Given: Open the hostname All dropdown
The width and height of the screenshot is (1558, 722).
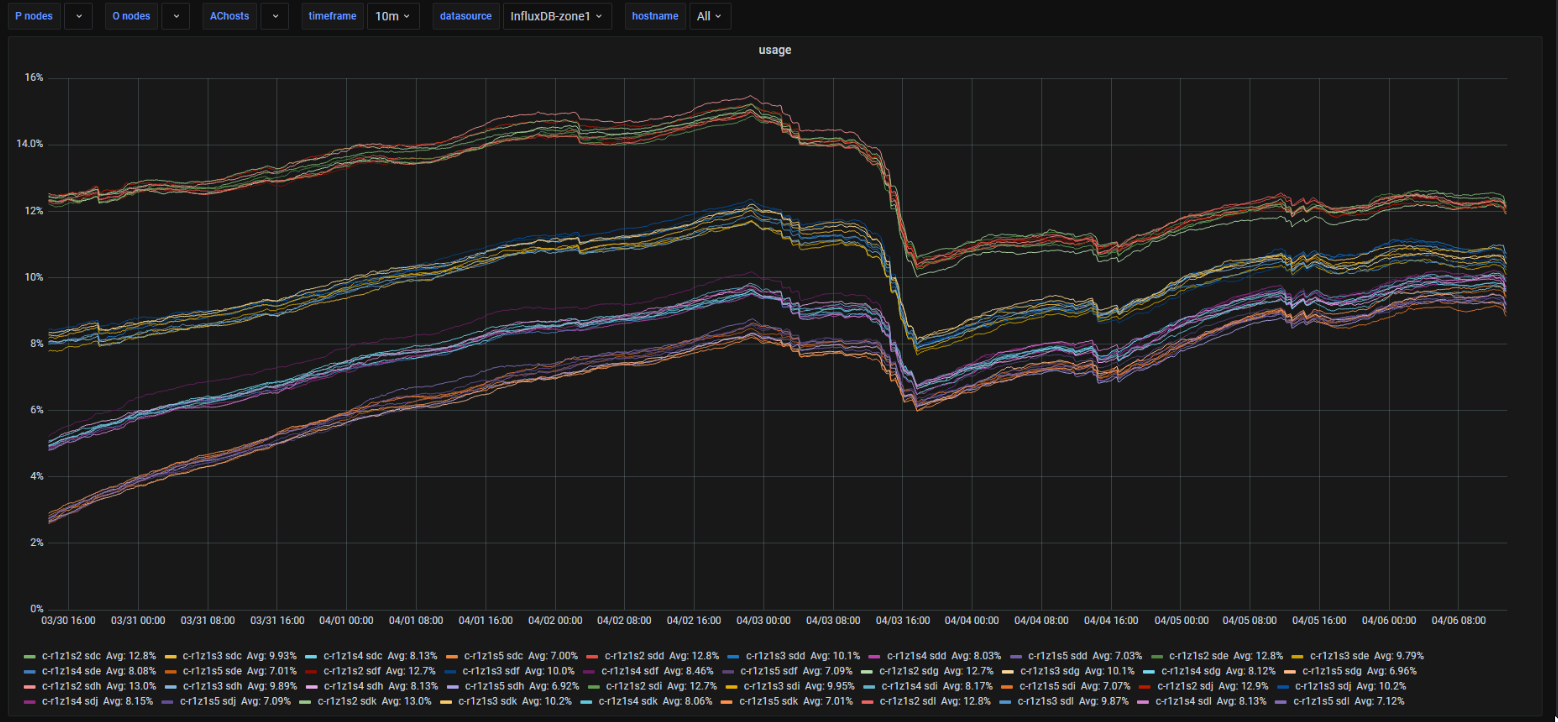Looking at the screenshot, I should pyautogui.click(x=709, y=16).
